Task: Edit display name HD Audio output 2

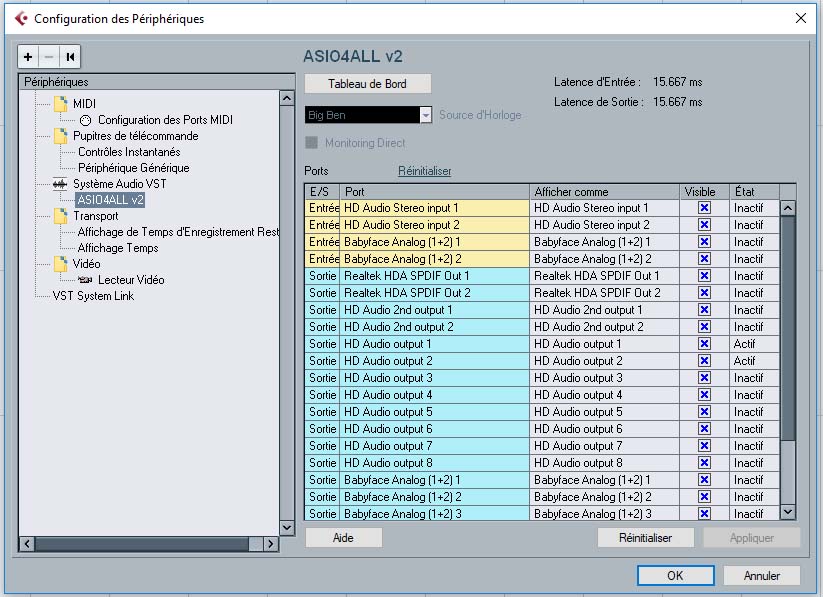Action: coord(605,361)
